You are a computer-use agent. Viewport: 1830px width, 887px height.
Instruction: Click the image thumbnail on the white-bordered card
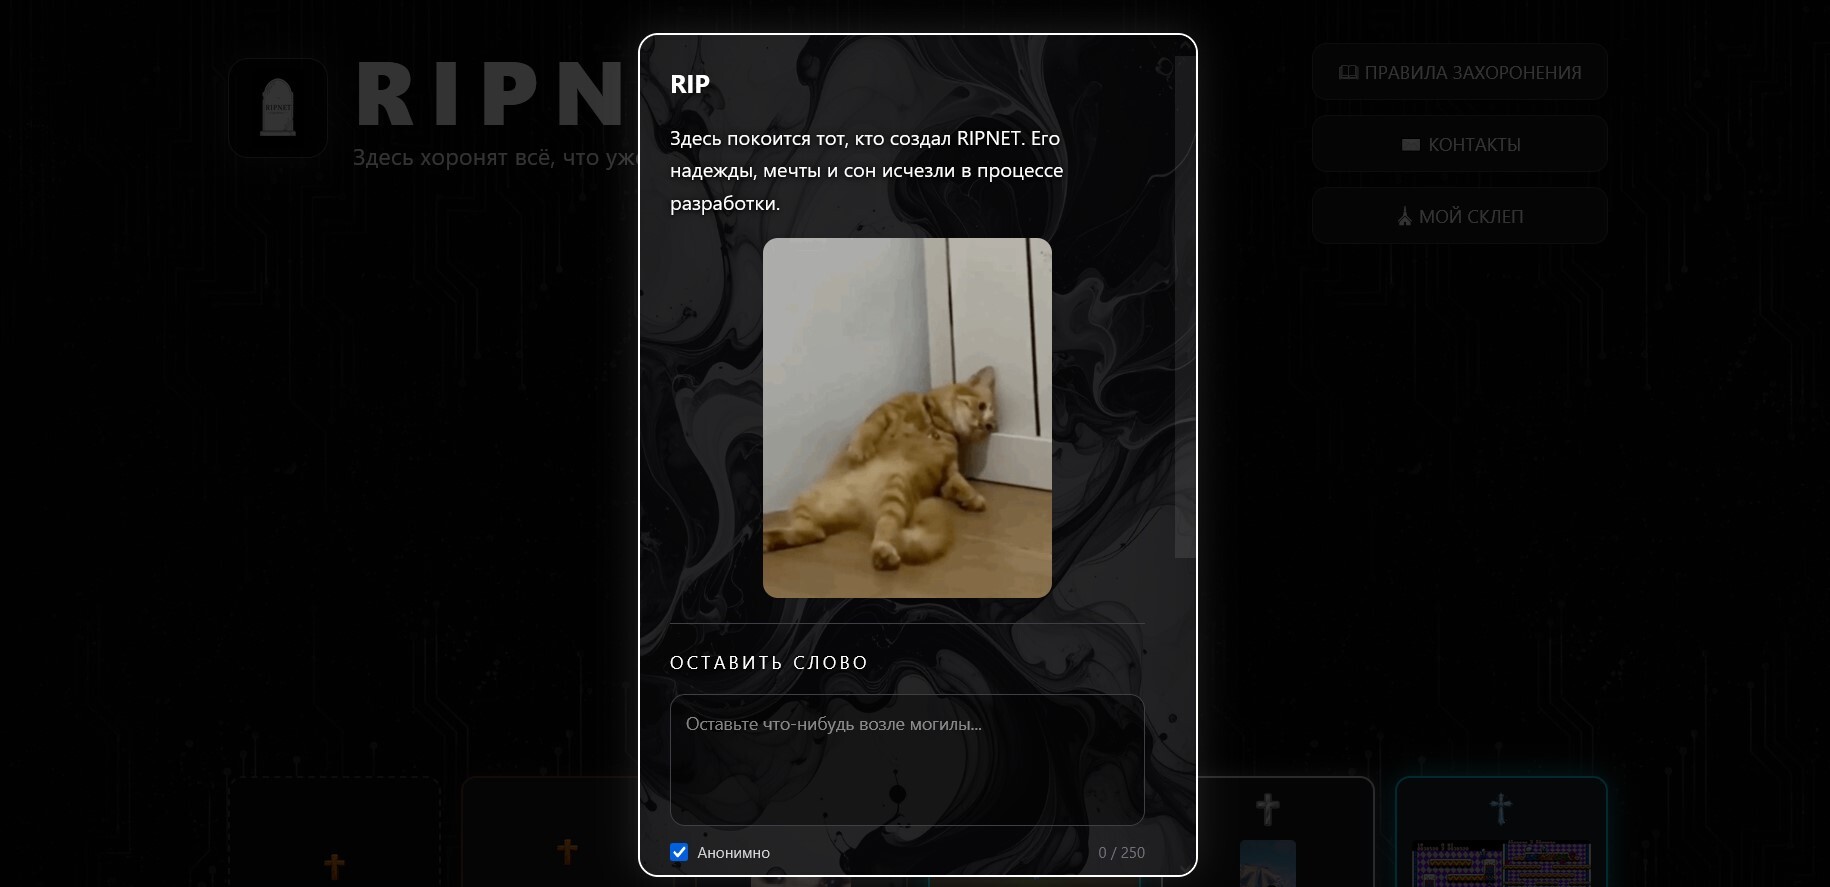1267,863
